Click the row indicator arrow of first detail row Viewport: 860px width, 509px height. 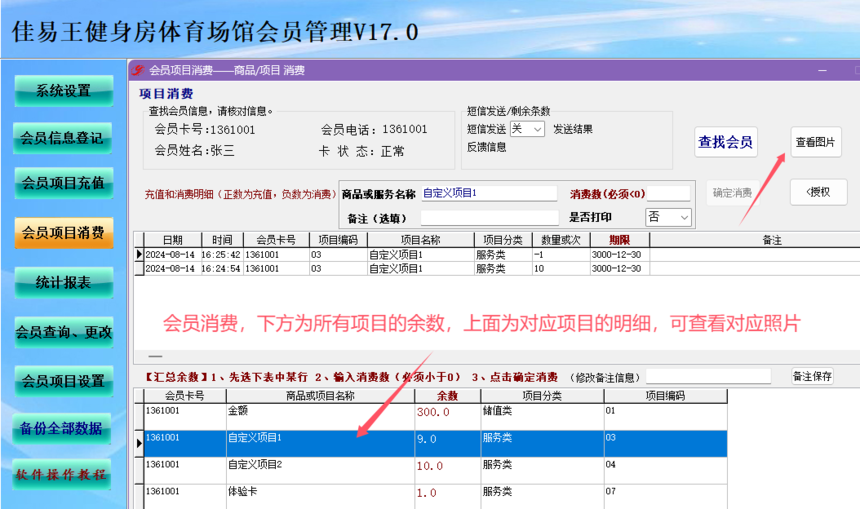click(139, 254)
